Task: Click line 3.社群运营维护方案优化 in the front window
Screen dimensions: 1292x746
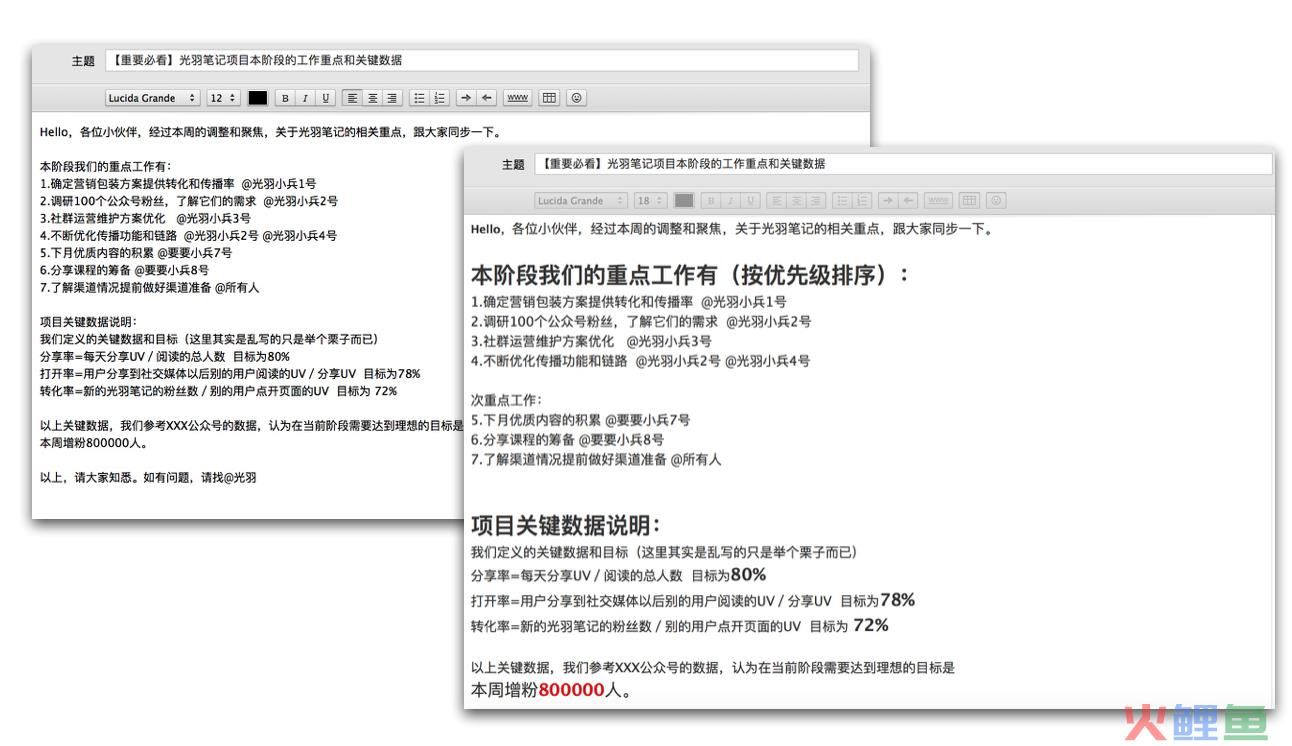Action: 591,341
